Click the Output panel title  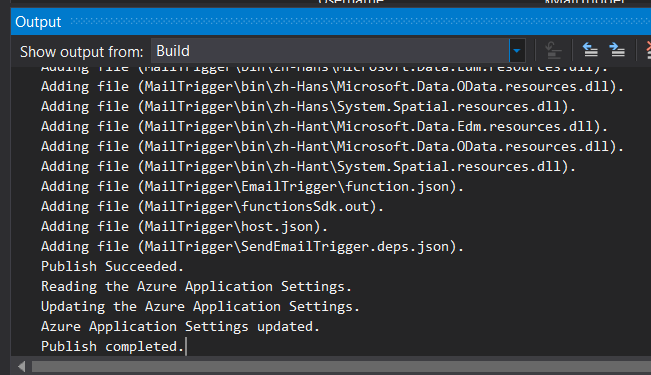(x=38, y=22)
